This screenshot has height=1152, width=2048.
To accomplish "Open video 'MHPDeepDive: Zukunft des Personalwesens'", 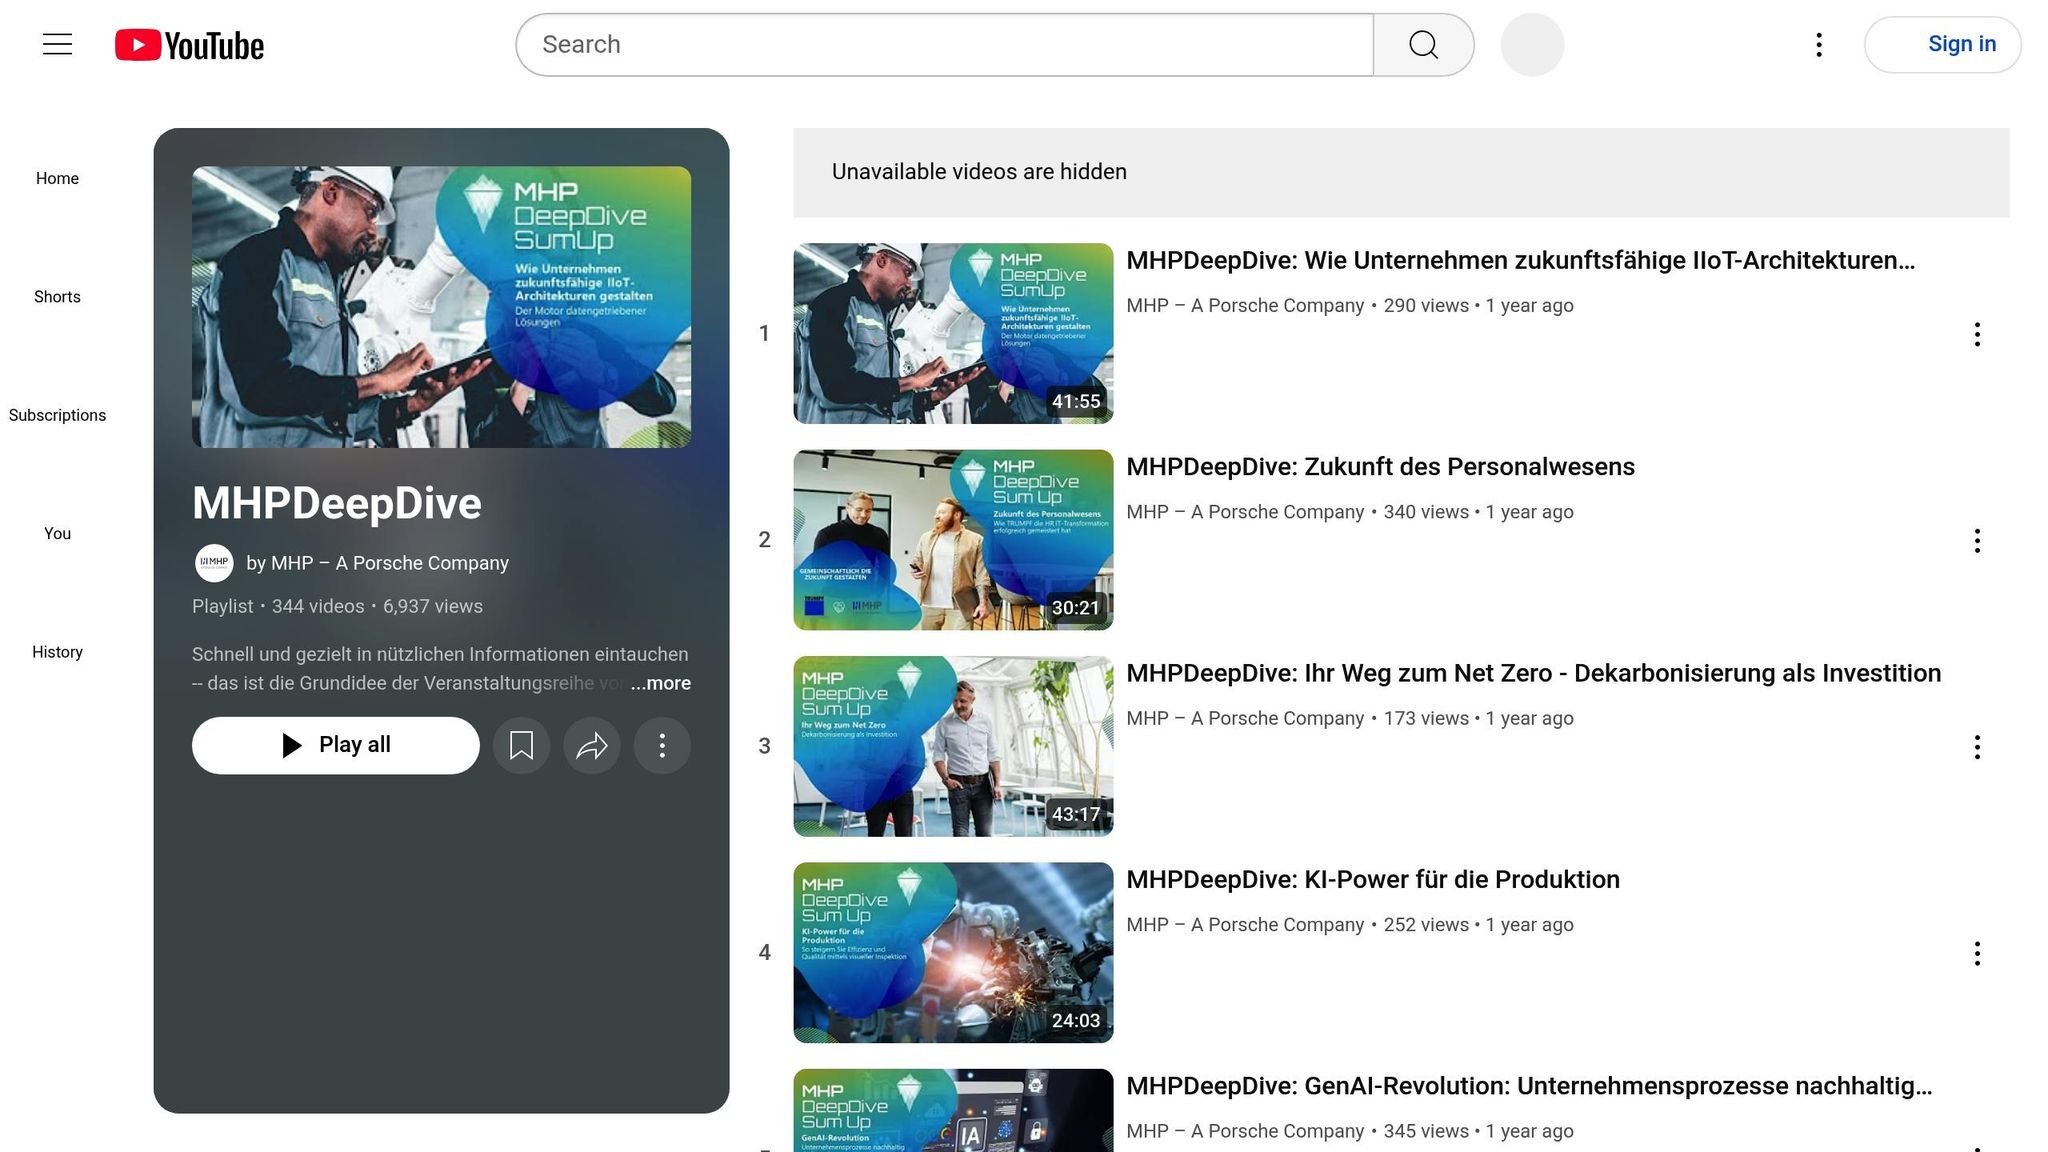I will [1381, 466].
